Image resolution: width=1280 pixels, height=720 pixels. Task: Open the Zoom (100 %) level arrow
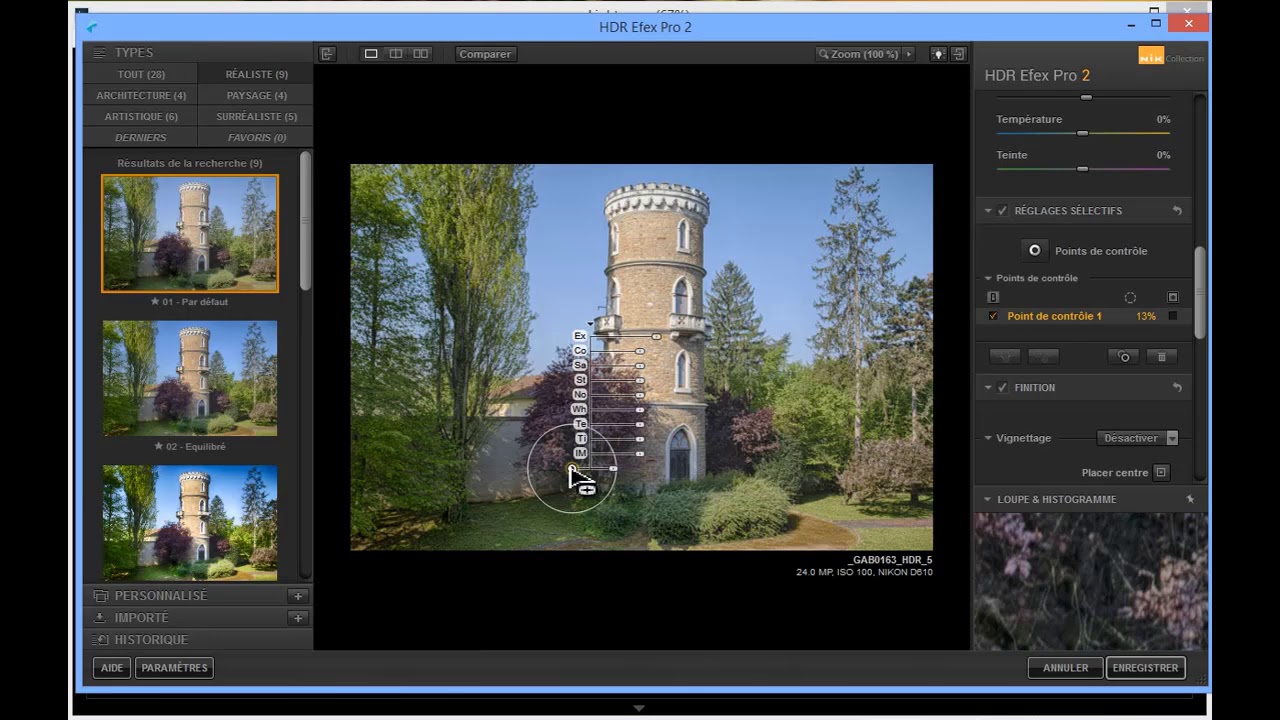tap(908, 54)
